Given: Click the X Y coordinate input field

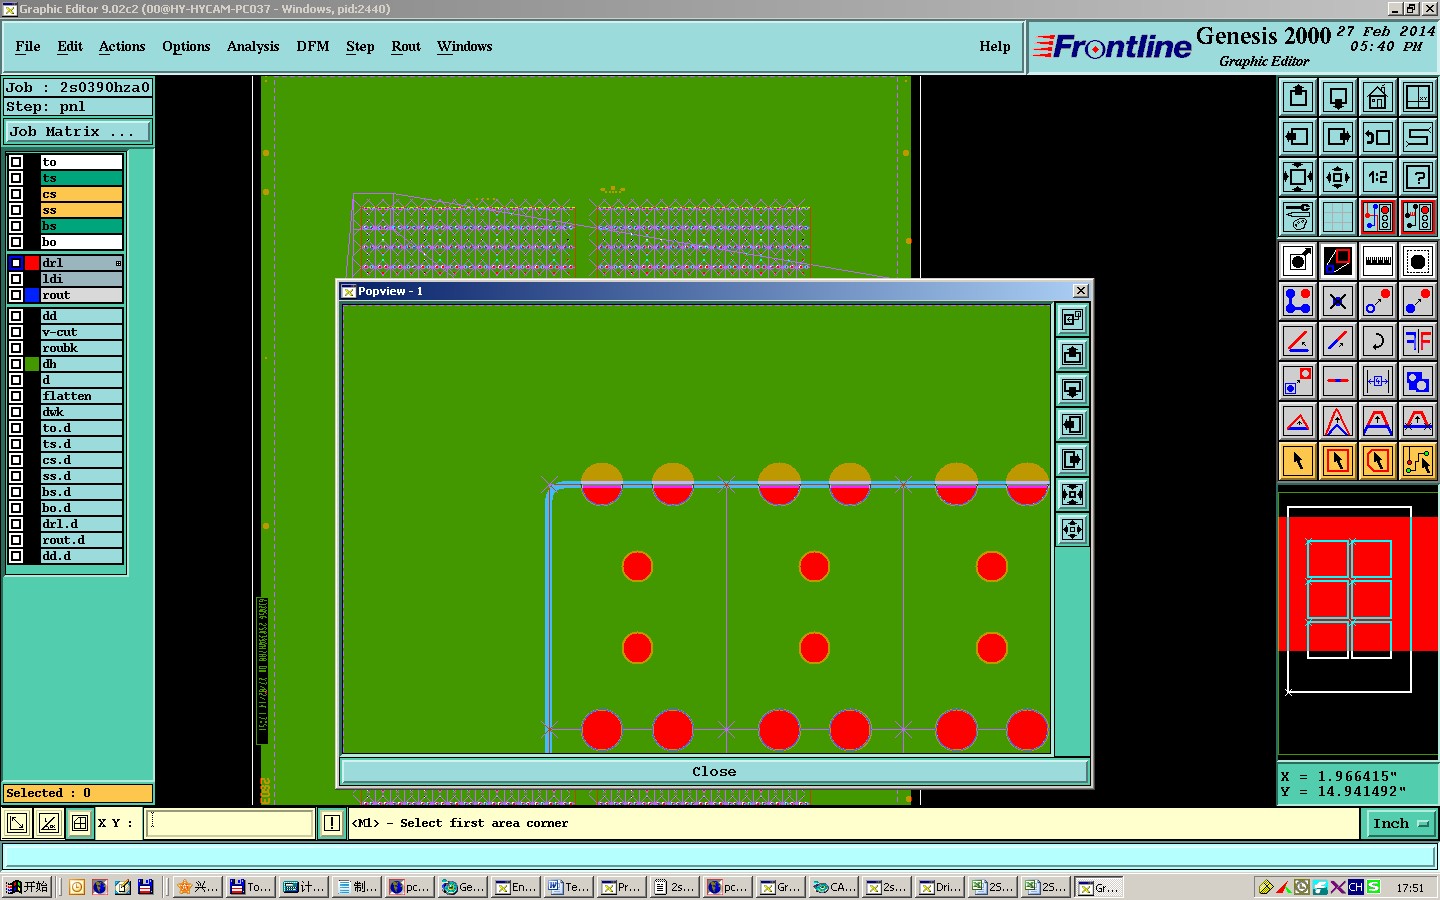Looking at the screenshot, I should click(230, 823).
